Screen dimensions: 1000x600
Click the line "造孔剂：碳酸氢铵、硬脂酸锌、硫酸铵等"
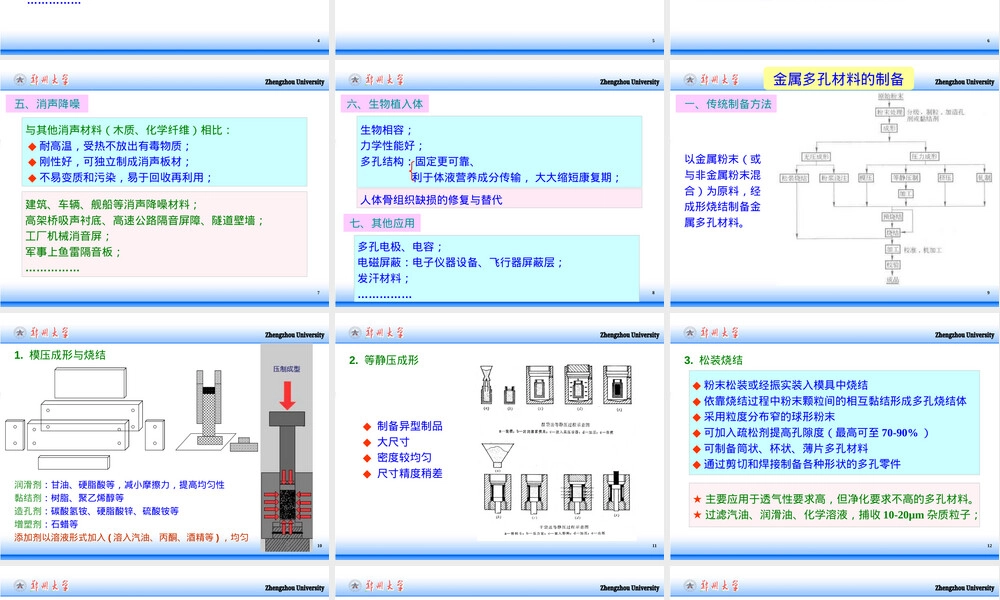coord(96,511)
